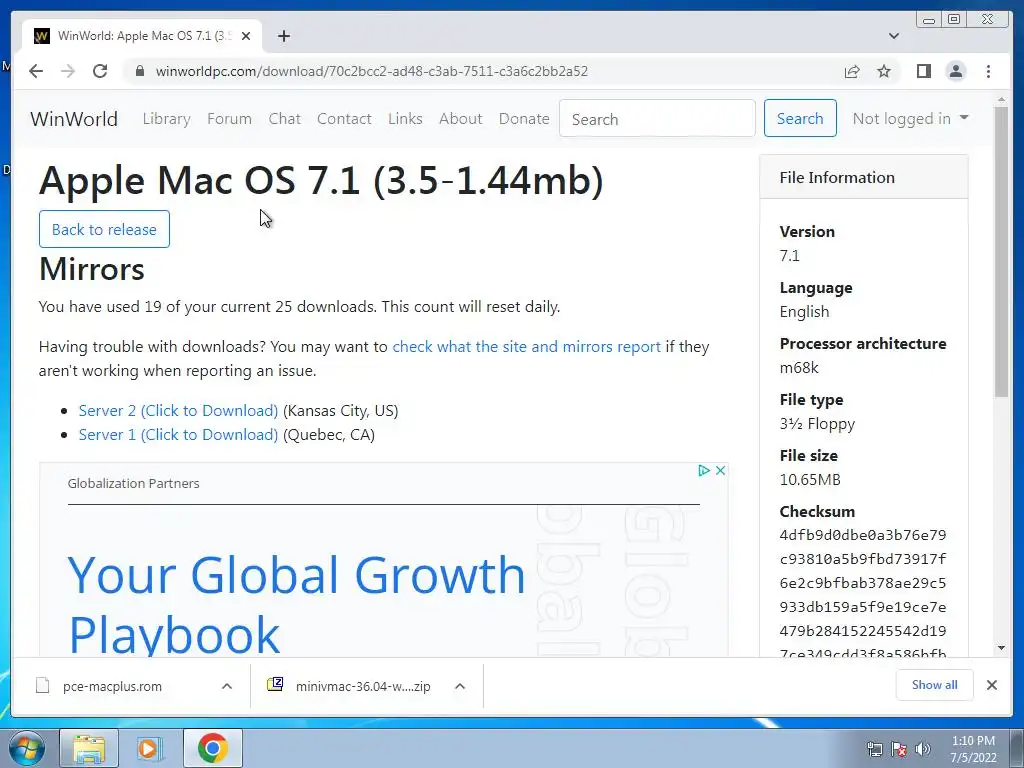Open Chrome's three-dot menu
Screen dimensions: 1024x768
point(988,71)
